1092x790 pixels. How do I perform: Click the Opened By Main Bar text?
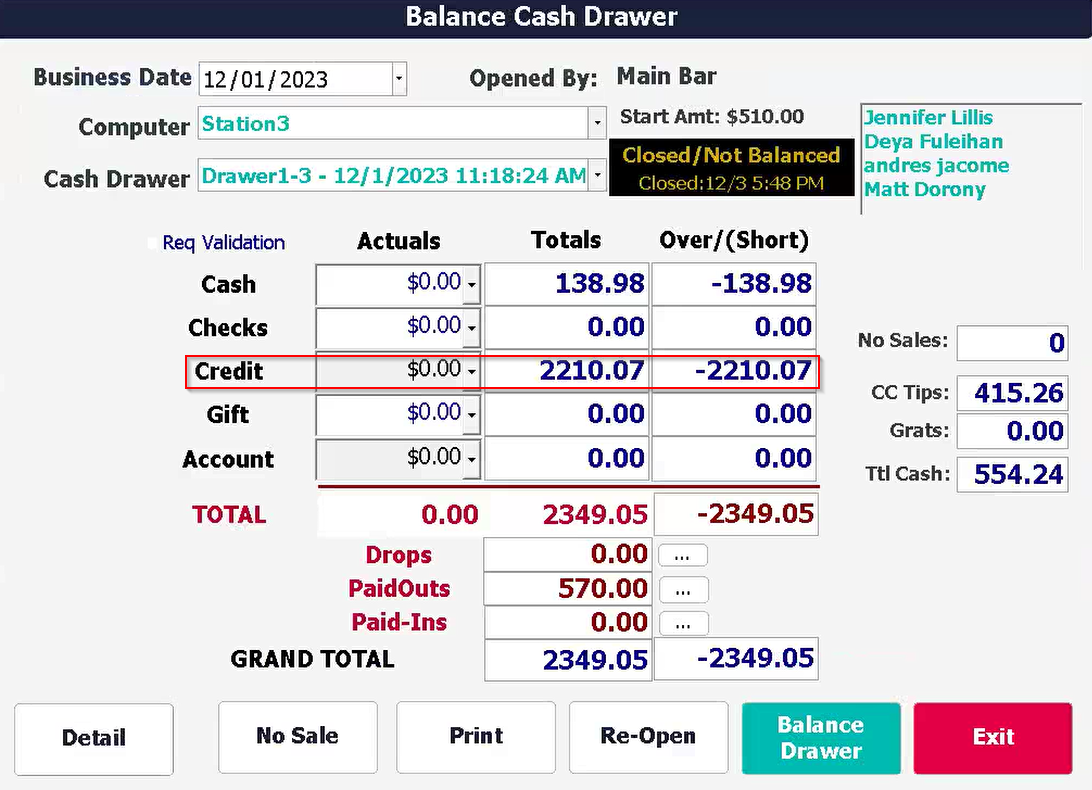tap(666, 76)
